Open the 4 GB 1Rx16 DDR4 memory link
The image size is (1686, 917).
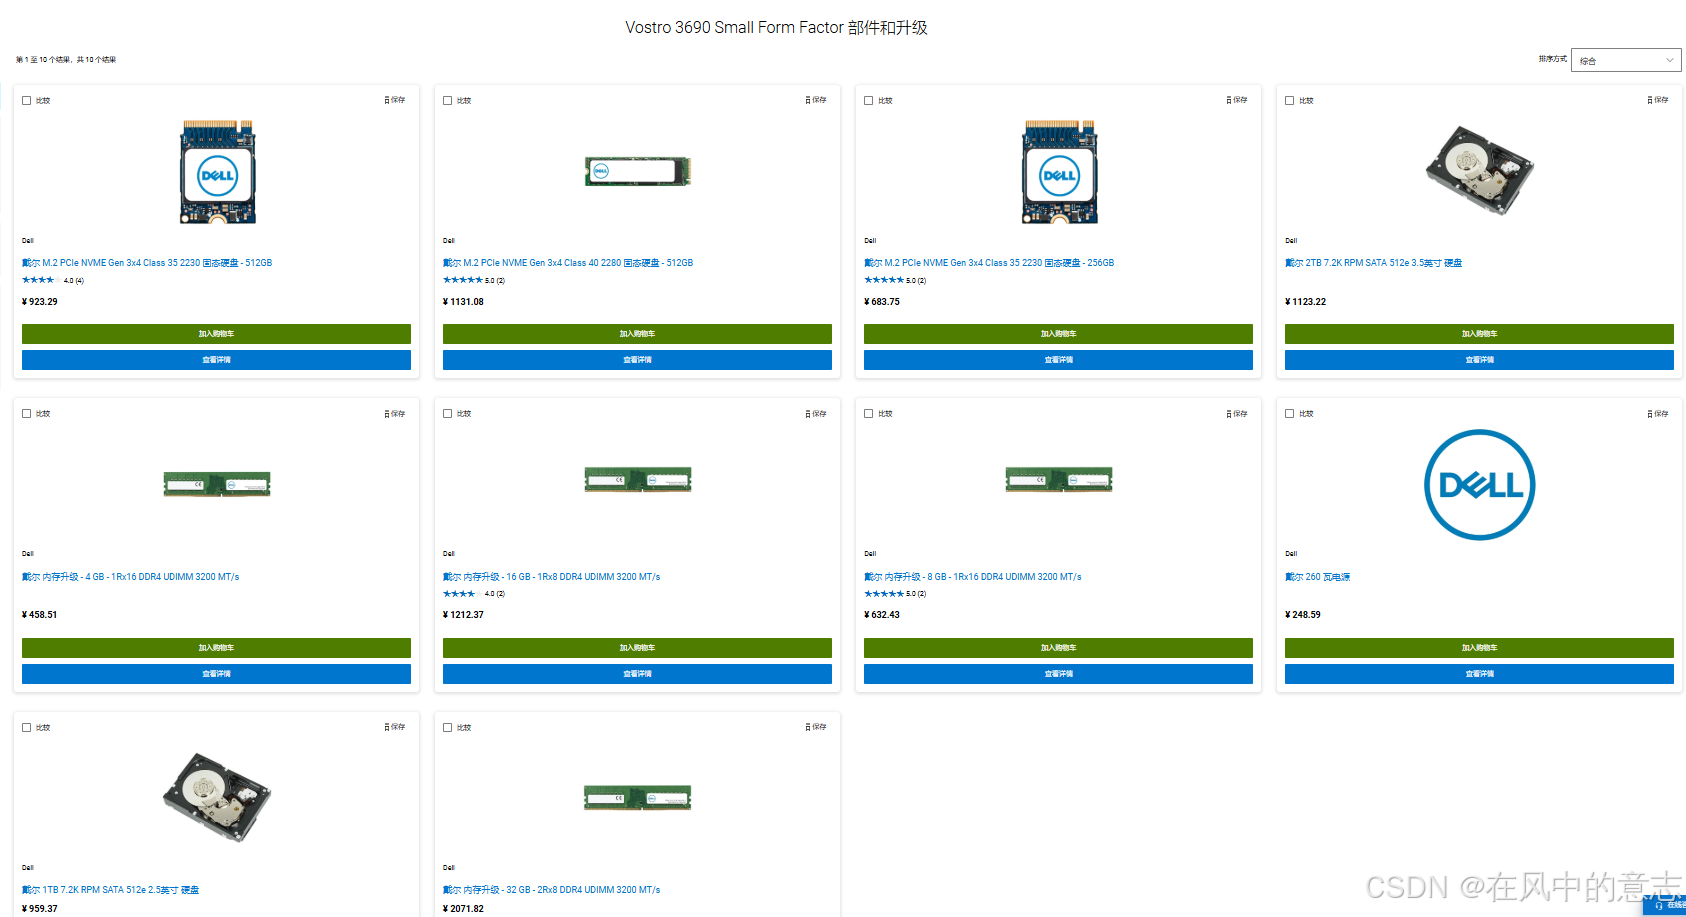[x=131, y=577]
